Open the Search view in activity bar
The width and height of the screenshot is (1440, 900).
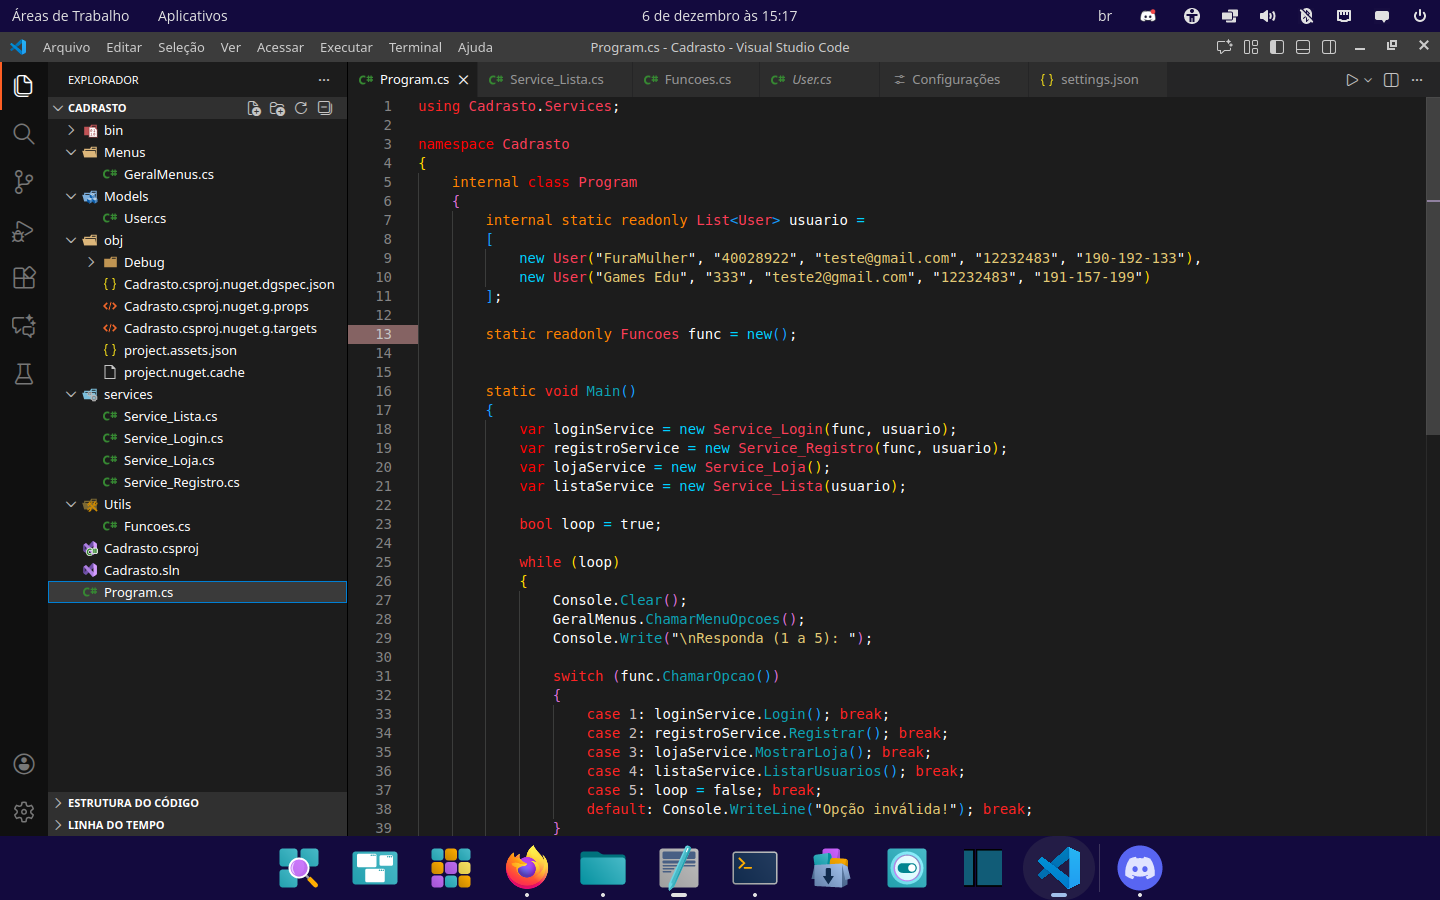(24, 134)
